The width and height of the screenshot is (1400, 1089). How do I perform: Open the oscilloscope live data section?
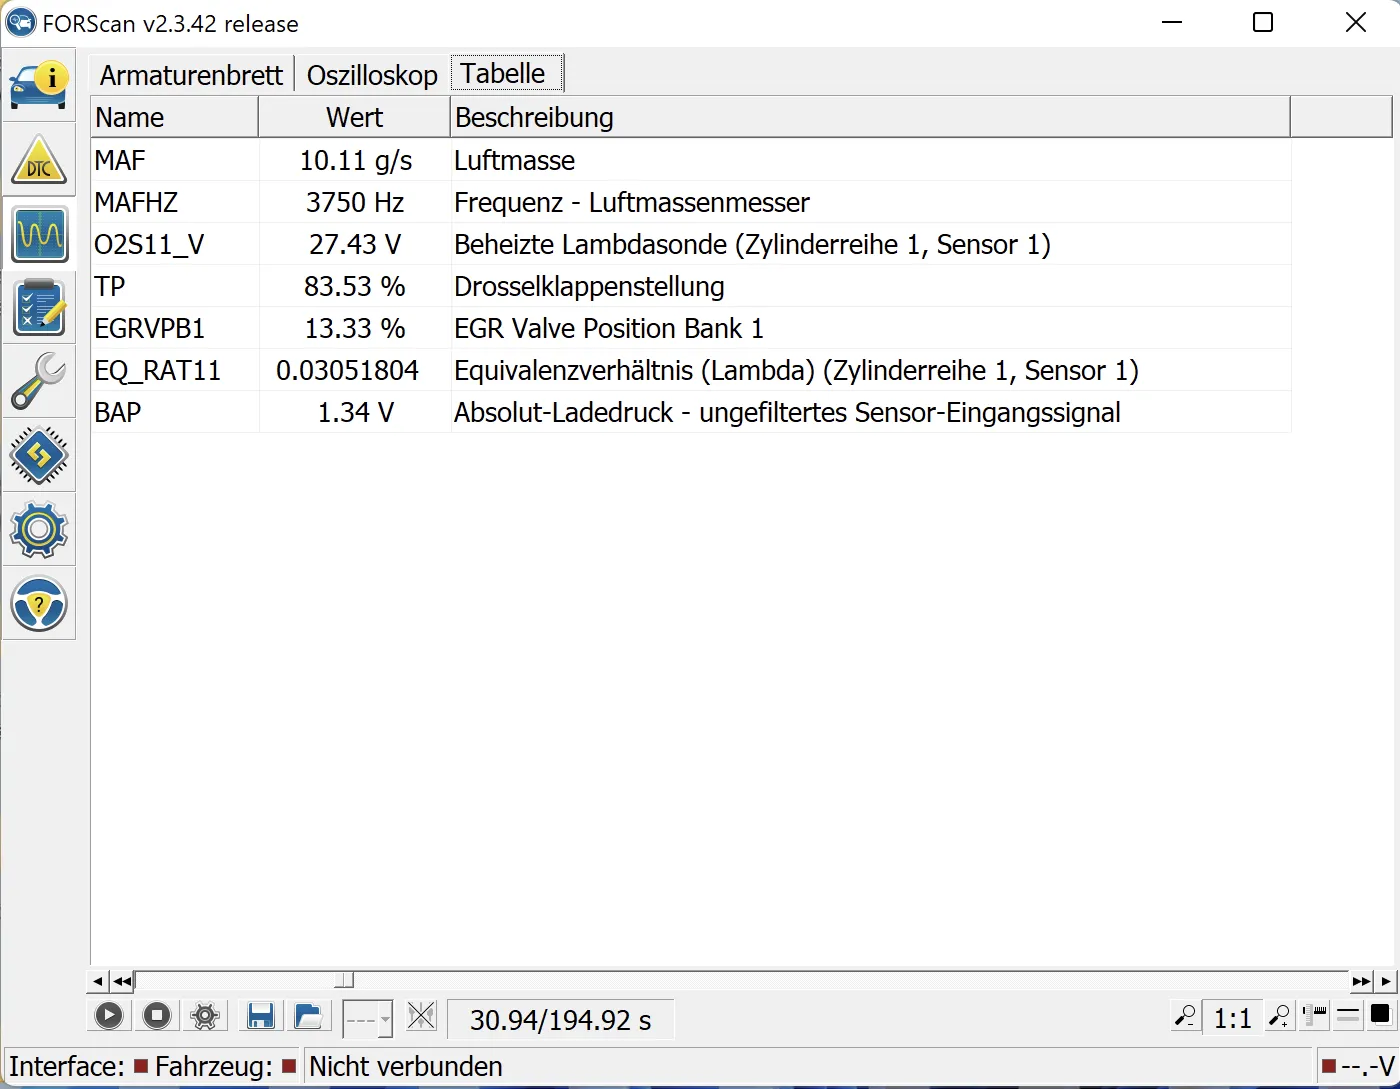[x=39, y=235]
